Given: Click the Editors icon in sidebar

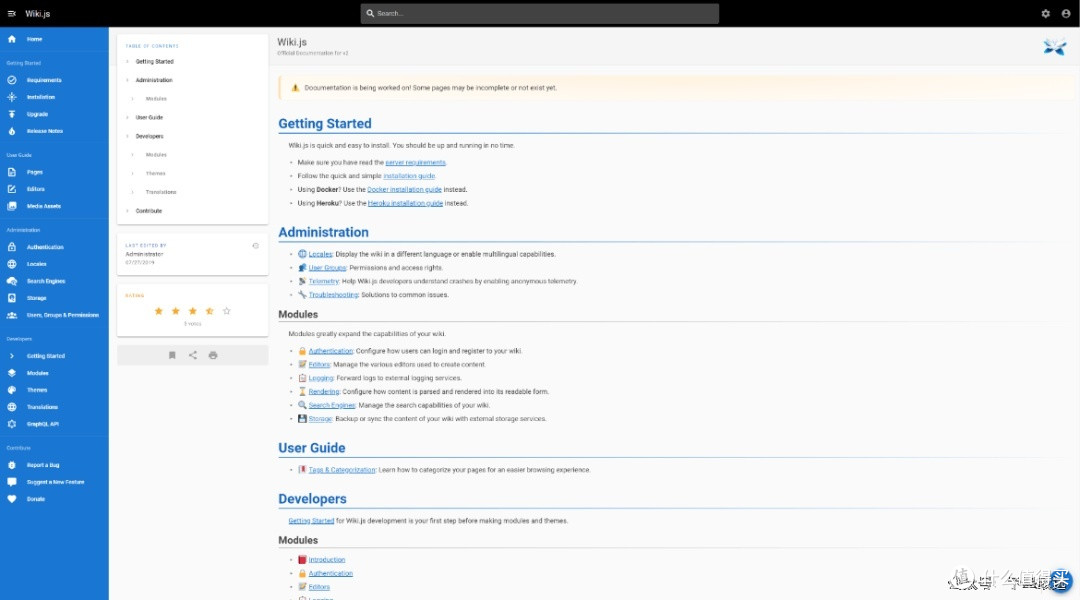Looking at the screenshot, I should tap(12, 189).
